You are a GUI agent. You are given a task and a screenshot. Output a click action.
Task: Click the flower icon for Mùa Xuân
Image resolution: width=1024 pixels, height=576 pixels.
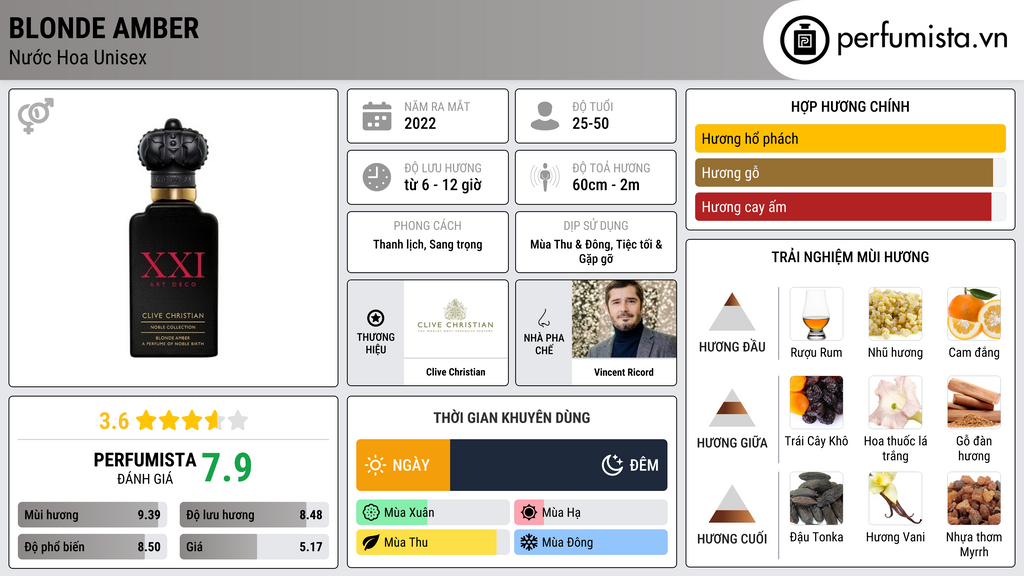370,513
